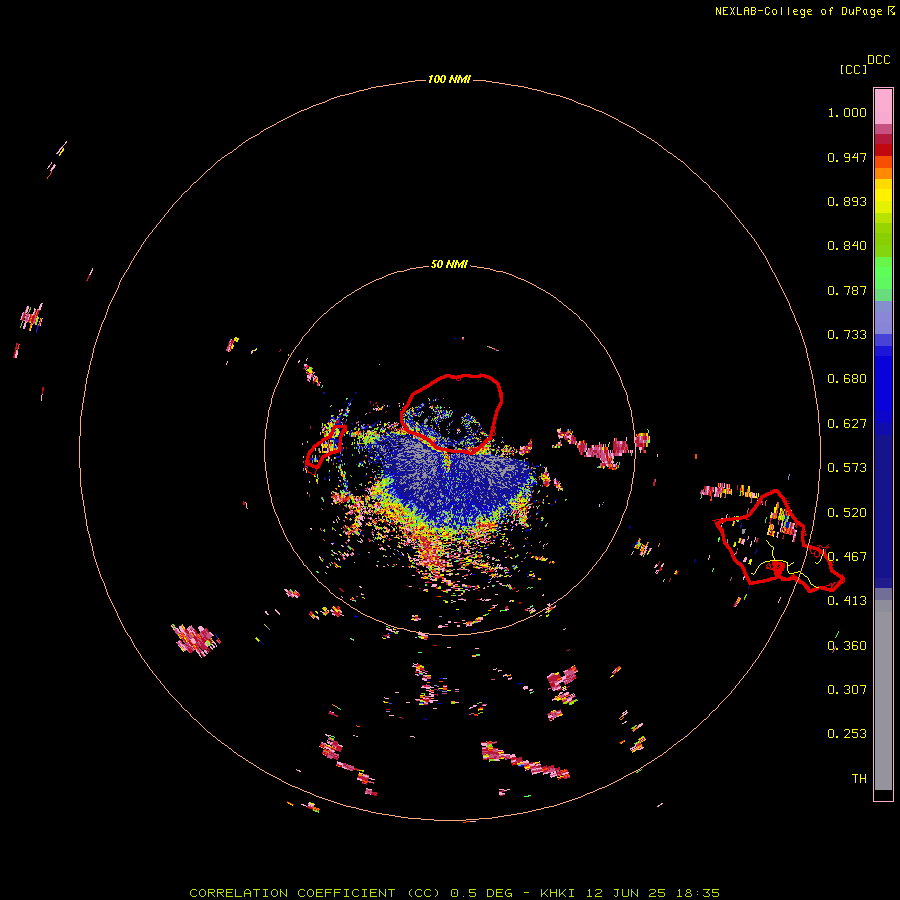The height and width of the screenshot is (900, 900).
Task: Click the red polygon on the eastern range ring
Action: 778,541
